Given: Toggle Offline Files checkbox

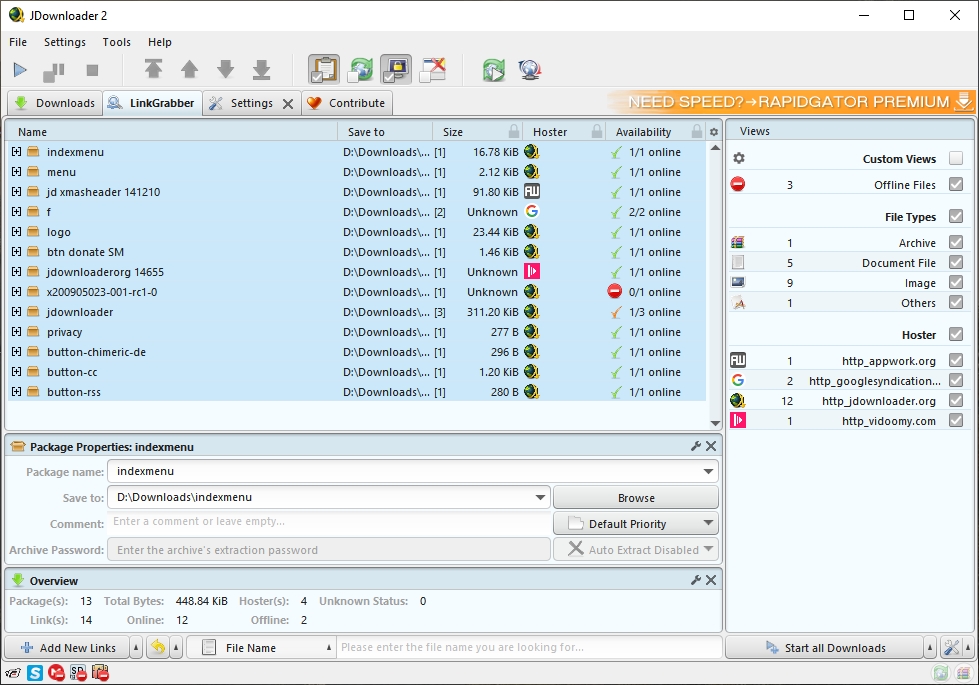Looking at the screenshot, I should click(x=955, y=184).
